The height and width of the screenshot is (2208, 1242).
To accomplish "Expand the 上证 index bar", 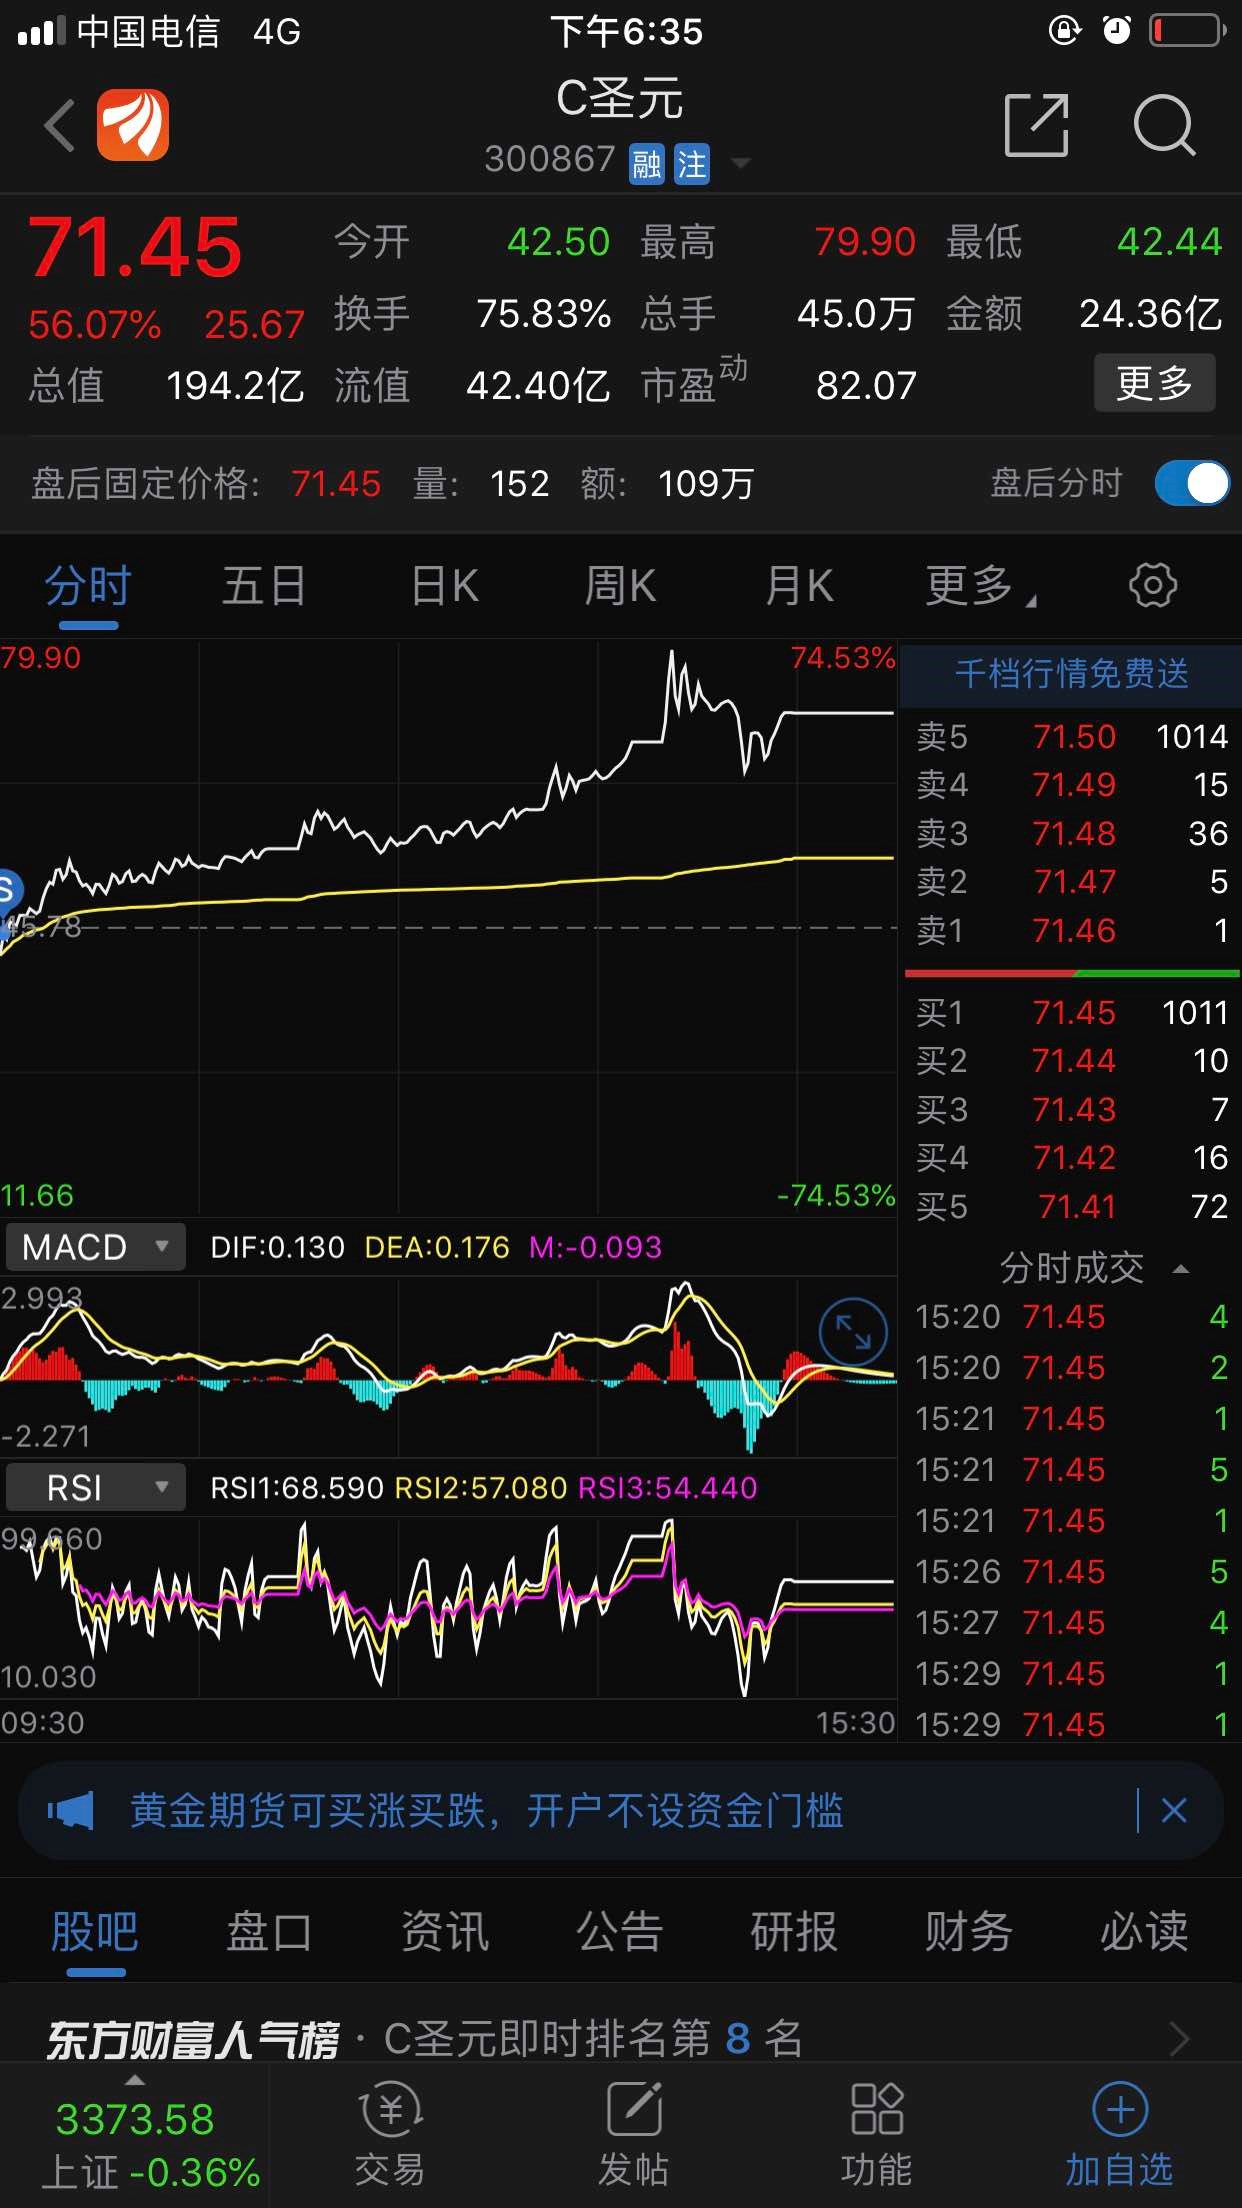I will pyautogui.click(x=135, y=2136).
